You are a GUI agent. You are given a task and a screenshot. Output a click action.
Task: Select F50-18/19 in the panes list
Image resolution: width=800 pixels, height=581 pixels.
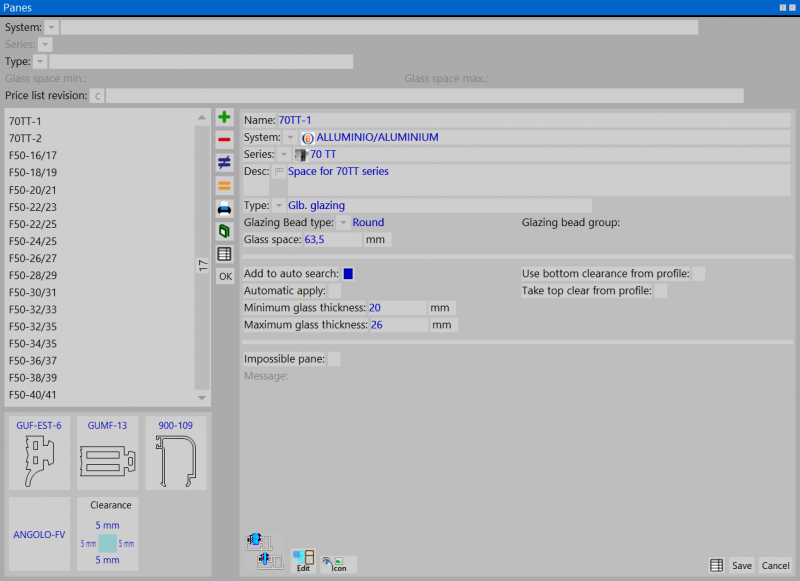coord(100,172)
